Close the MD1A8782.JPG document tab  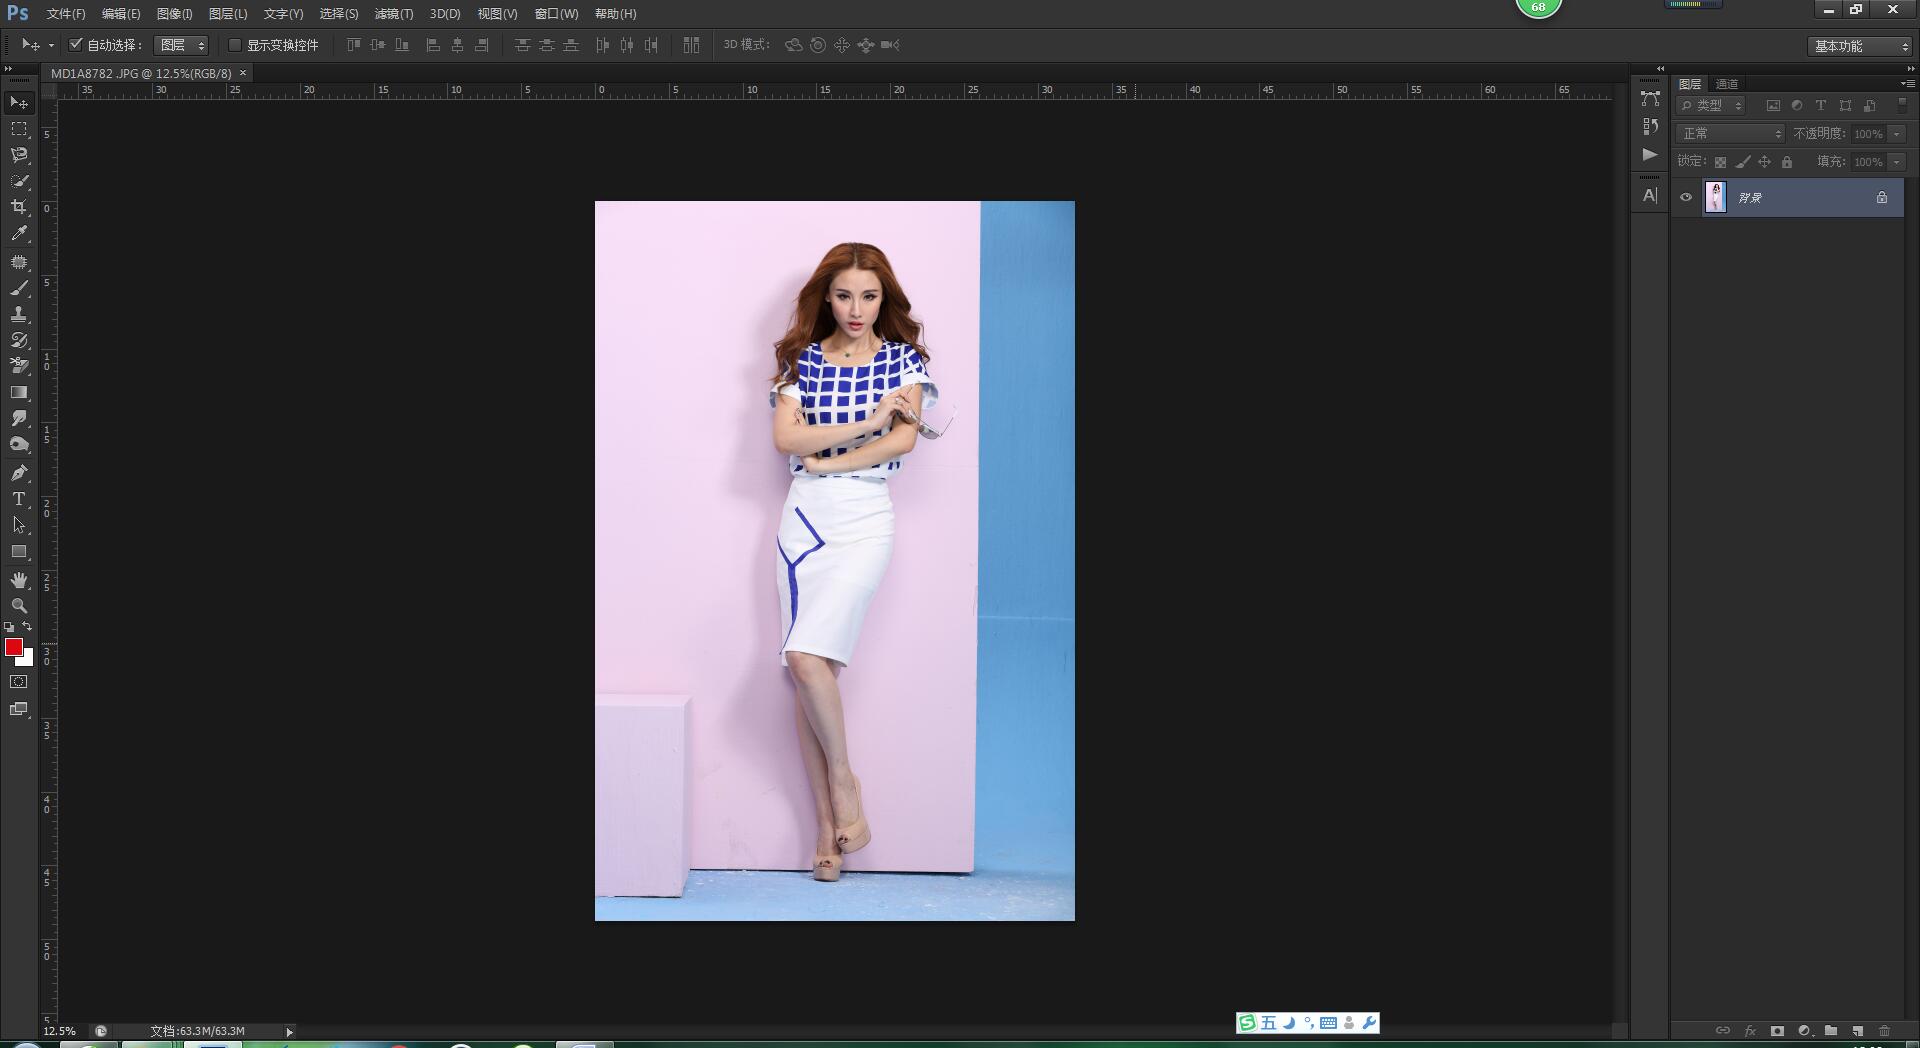click(243, 73)
